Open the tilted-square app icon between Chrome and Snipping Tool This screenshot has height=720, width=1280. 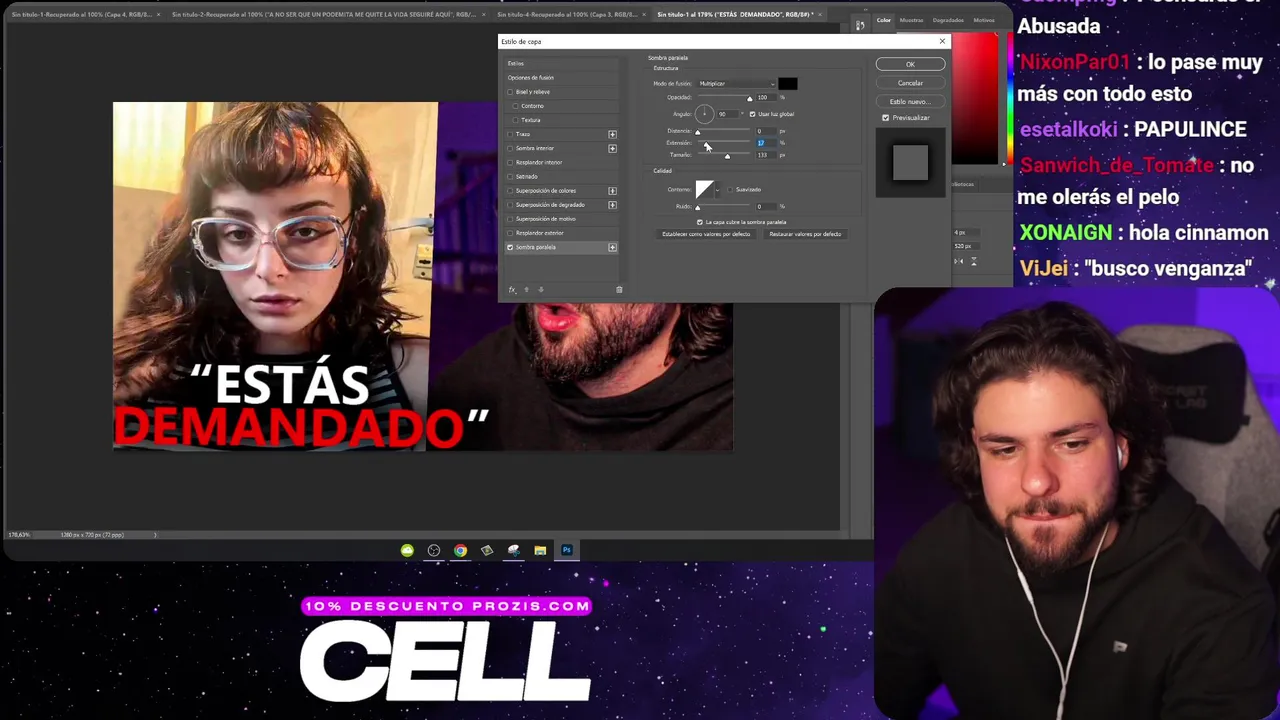[487, 550]
